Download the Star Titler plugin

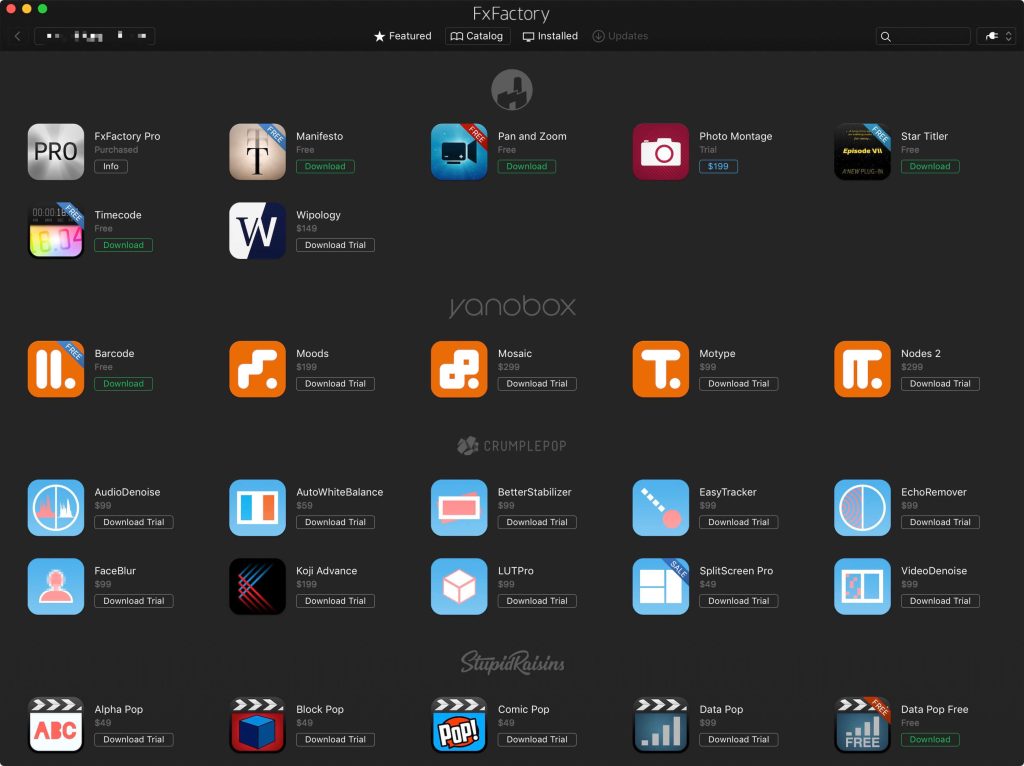[930, 166]
